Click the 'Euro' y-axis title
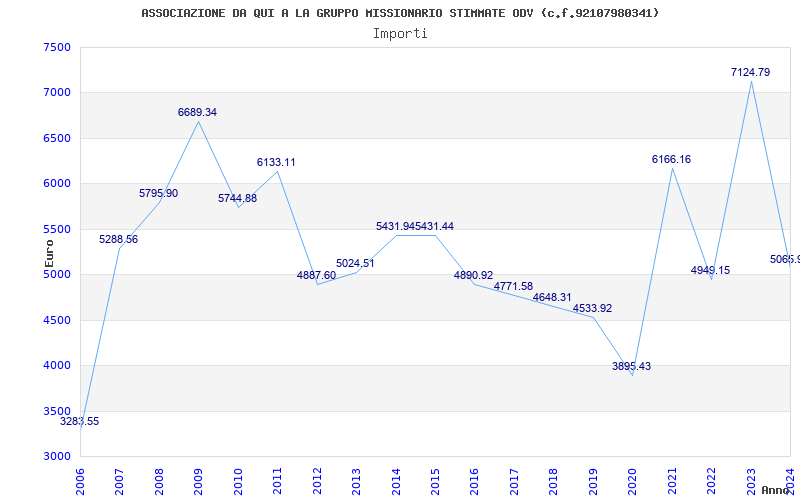Image resolution: width=800 pixels, height=500 pixels. 49,253
